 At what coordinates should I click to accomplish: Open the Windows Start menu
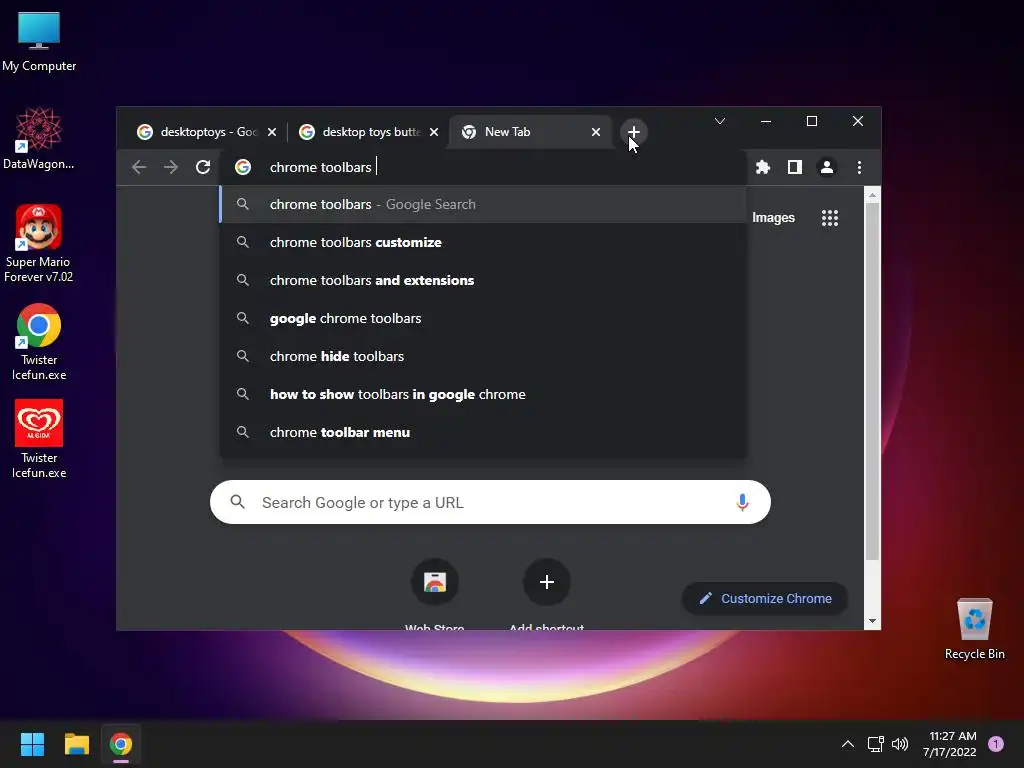pos(32,744)
